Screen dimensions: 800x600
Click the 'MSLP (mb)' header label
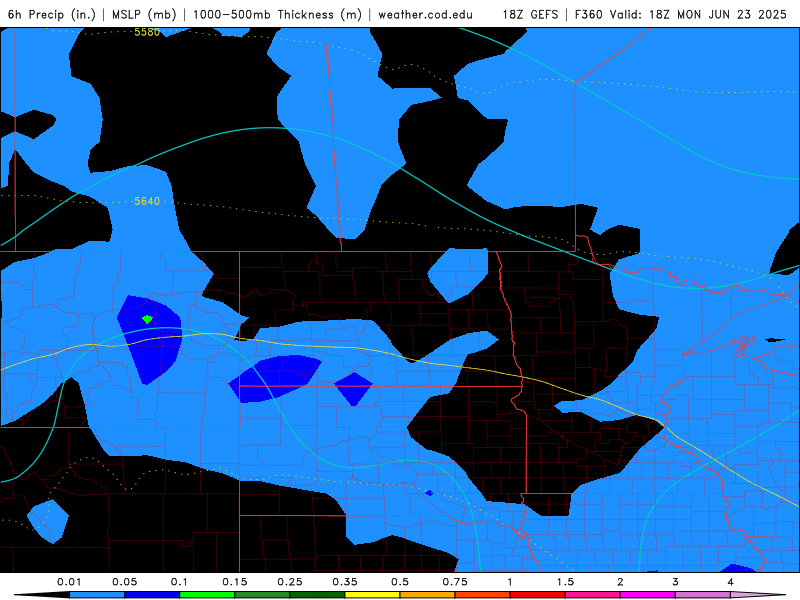tap(144, 14)
